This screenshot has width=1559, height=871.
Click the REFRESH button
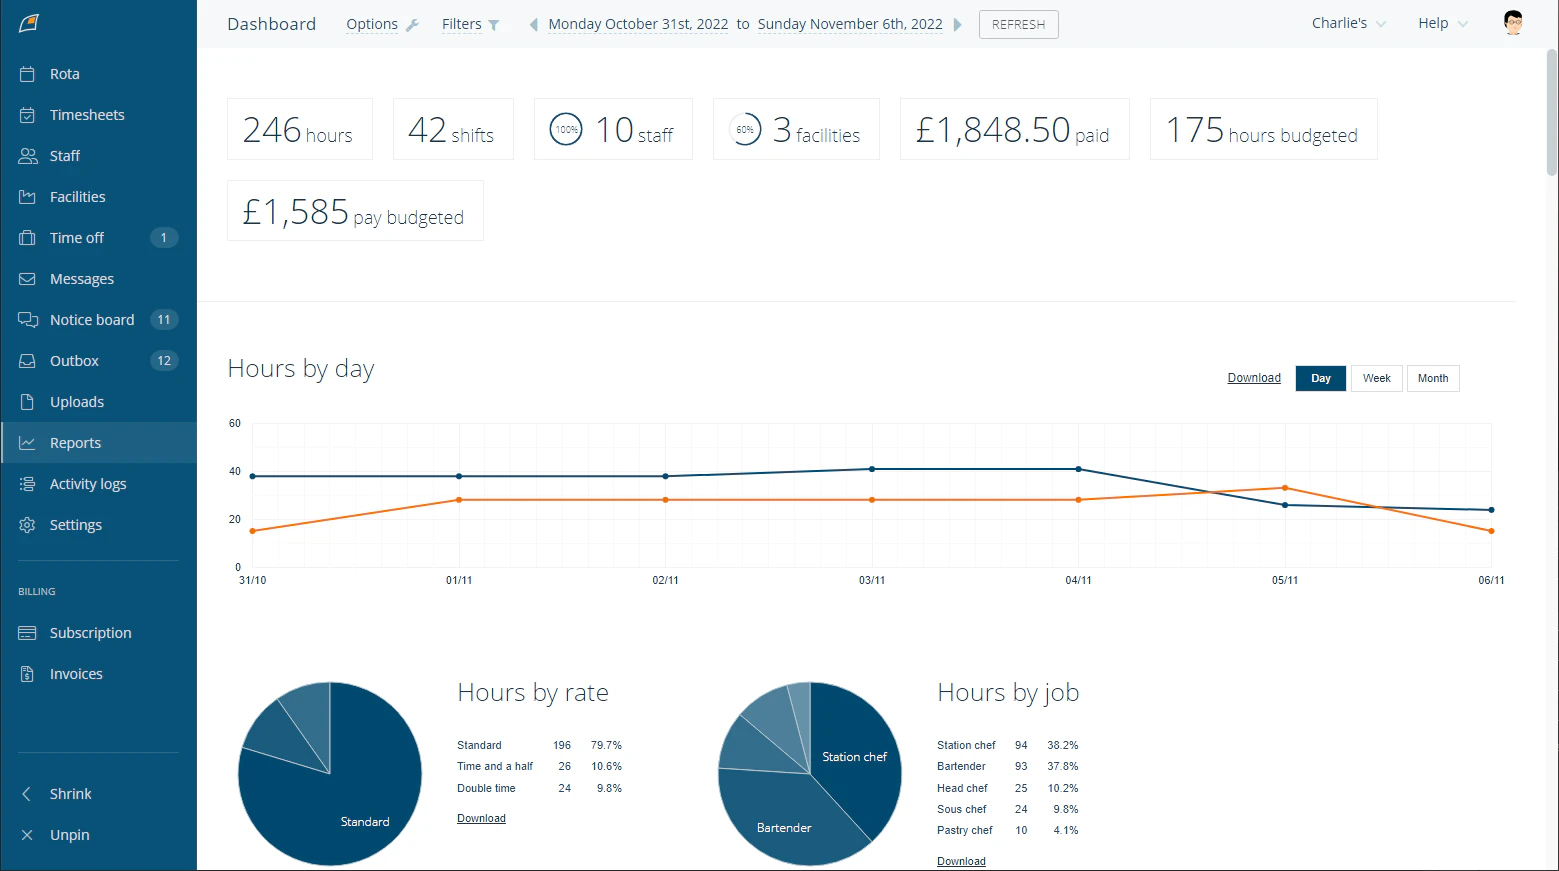[x=1018, y=24]
